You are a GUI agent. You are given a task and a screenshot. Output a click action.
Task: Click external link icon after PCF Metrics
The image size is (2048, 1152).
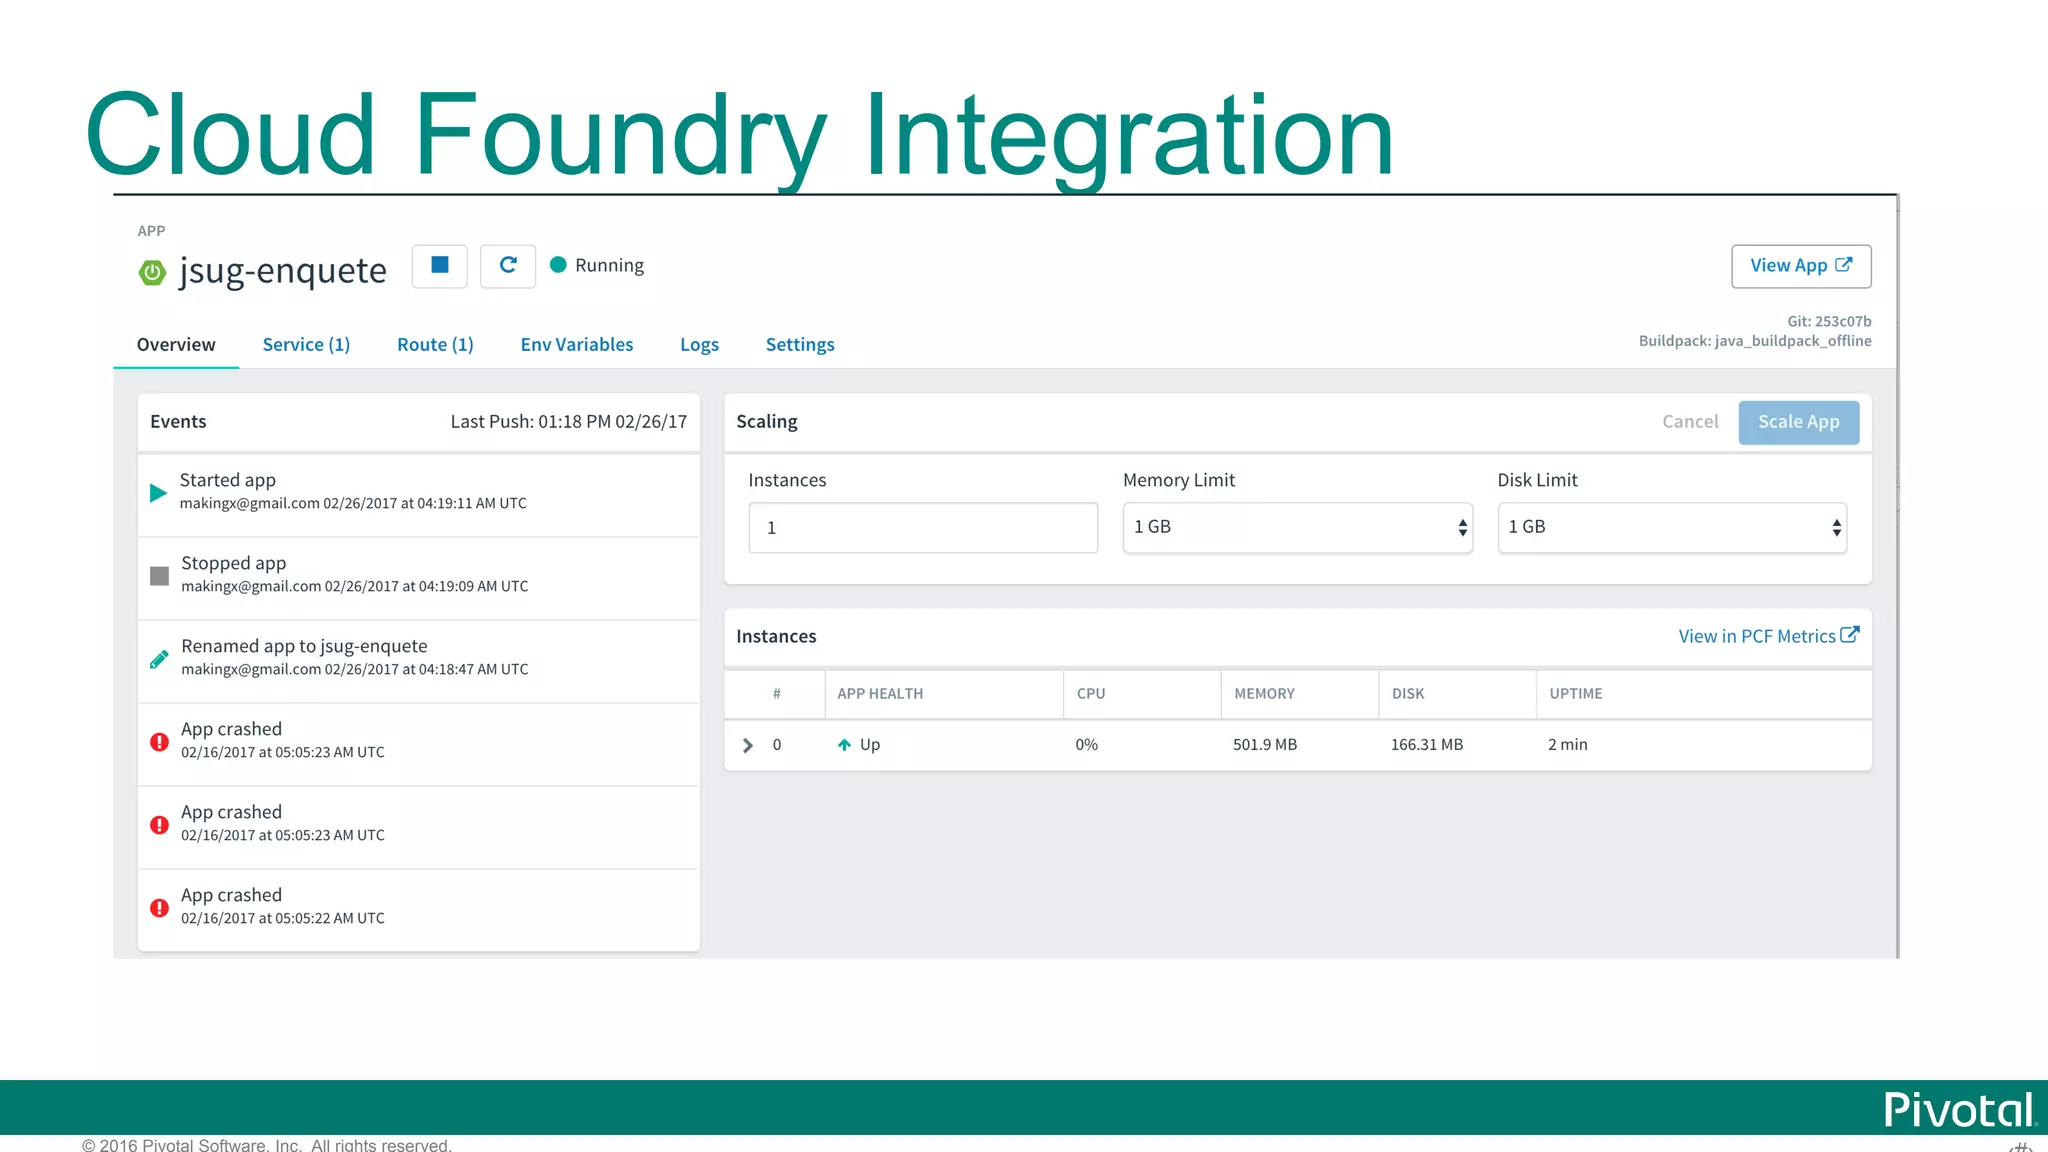click(x=1850, y=635)
